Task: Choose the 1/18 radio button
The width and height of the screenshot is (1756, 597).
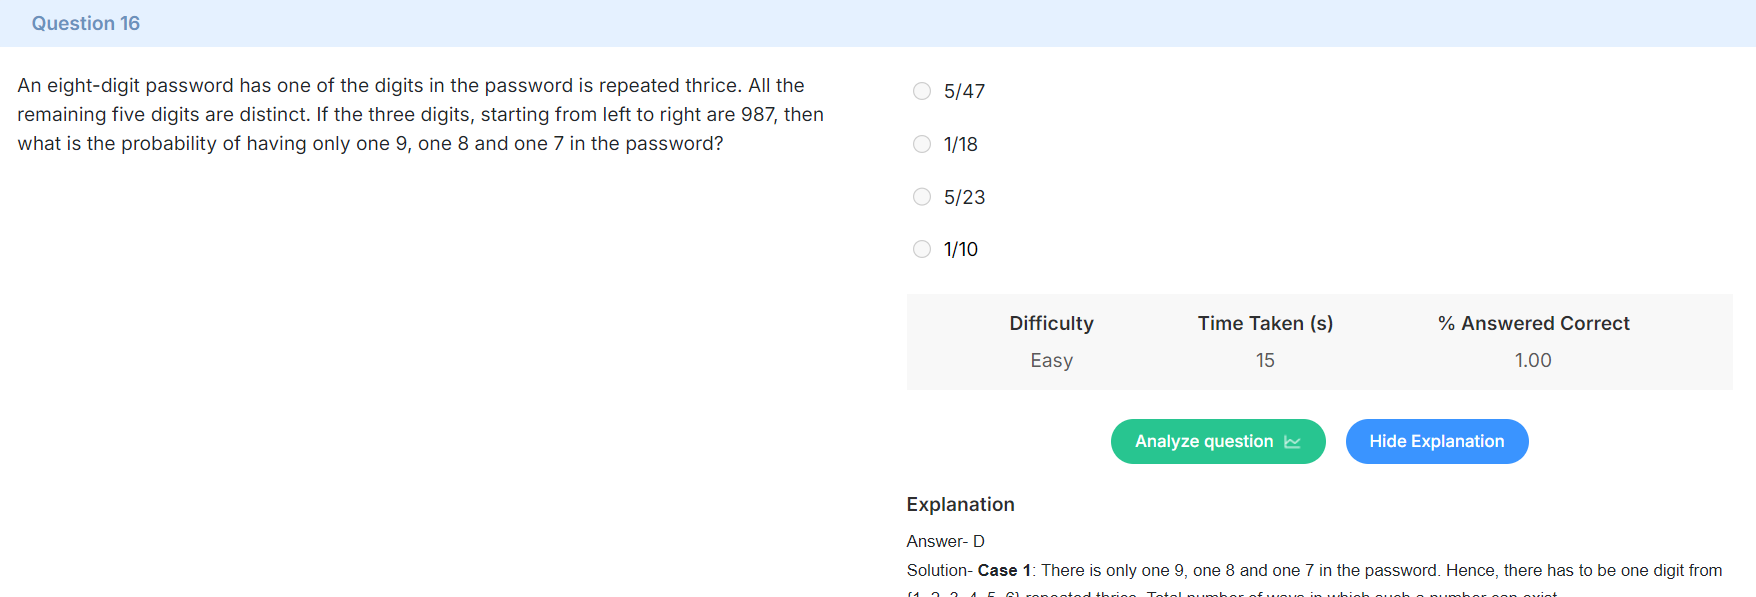Action: click(922, 144)
